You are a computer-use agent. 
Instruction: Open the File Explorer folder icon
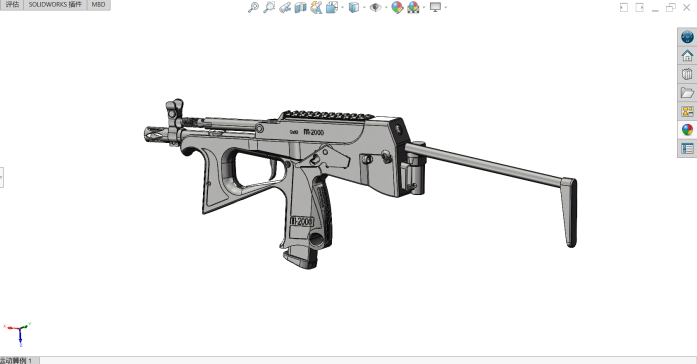687,93
